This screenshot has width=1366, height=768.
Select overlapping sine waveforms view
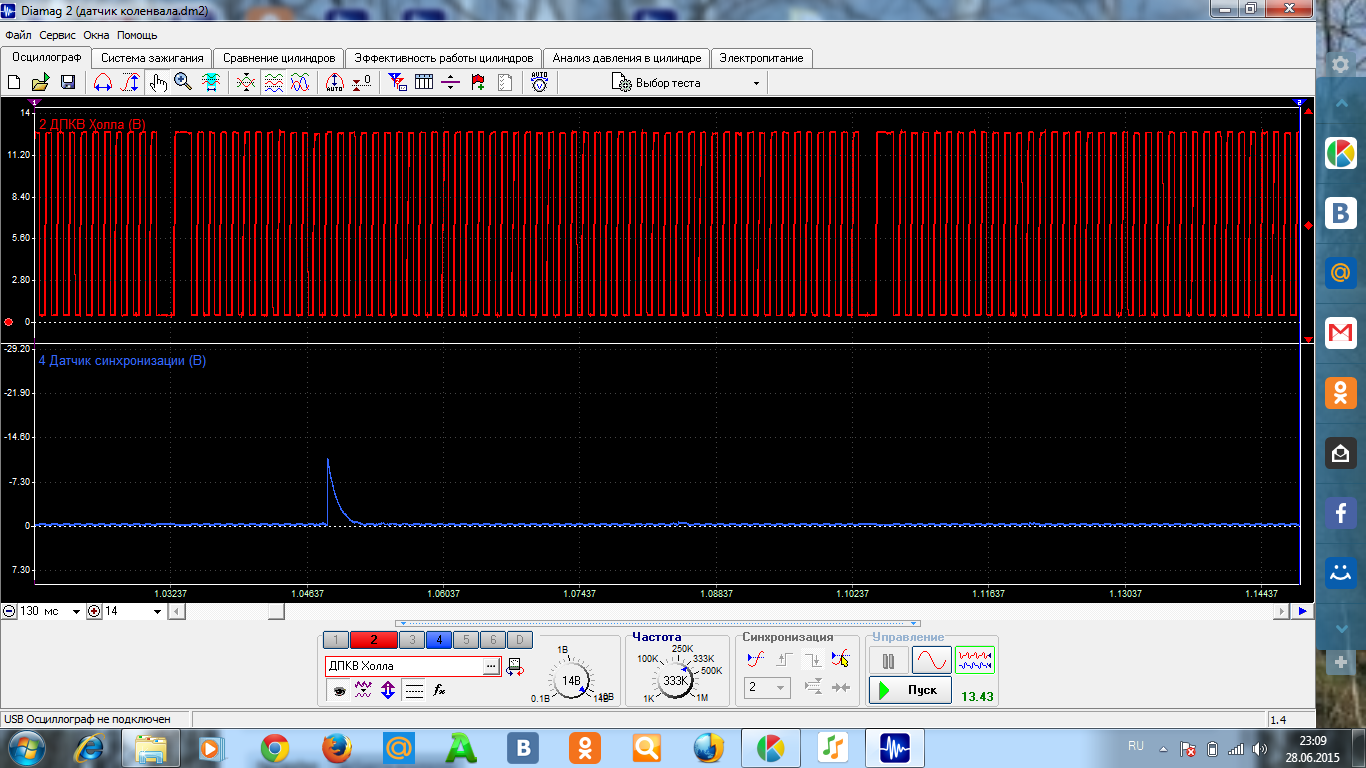pos(300,83)
